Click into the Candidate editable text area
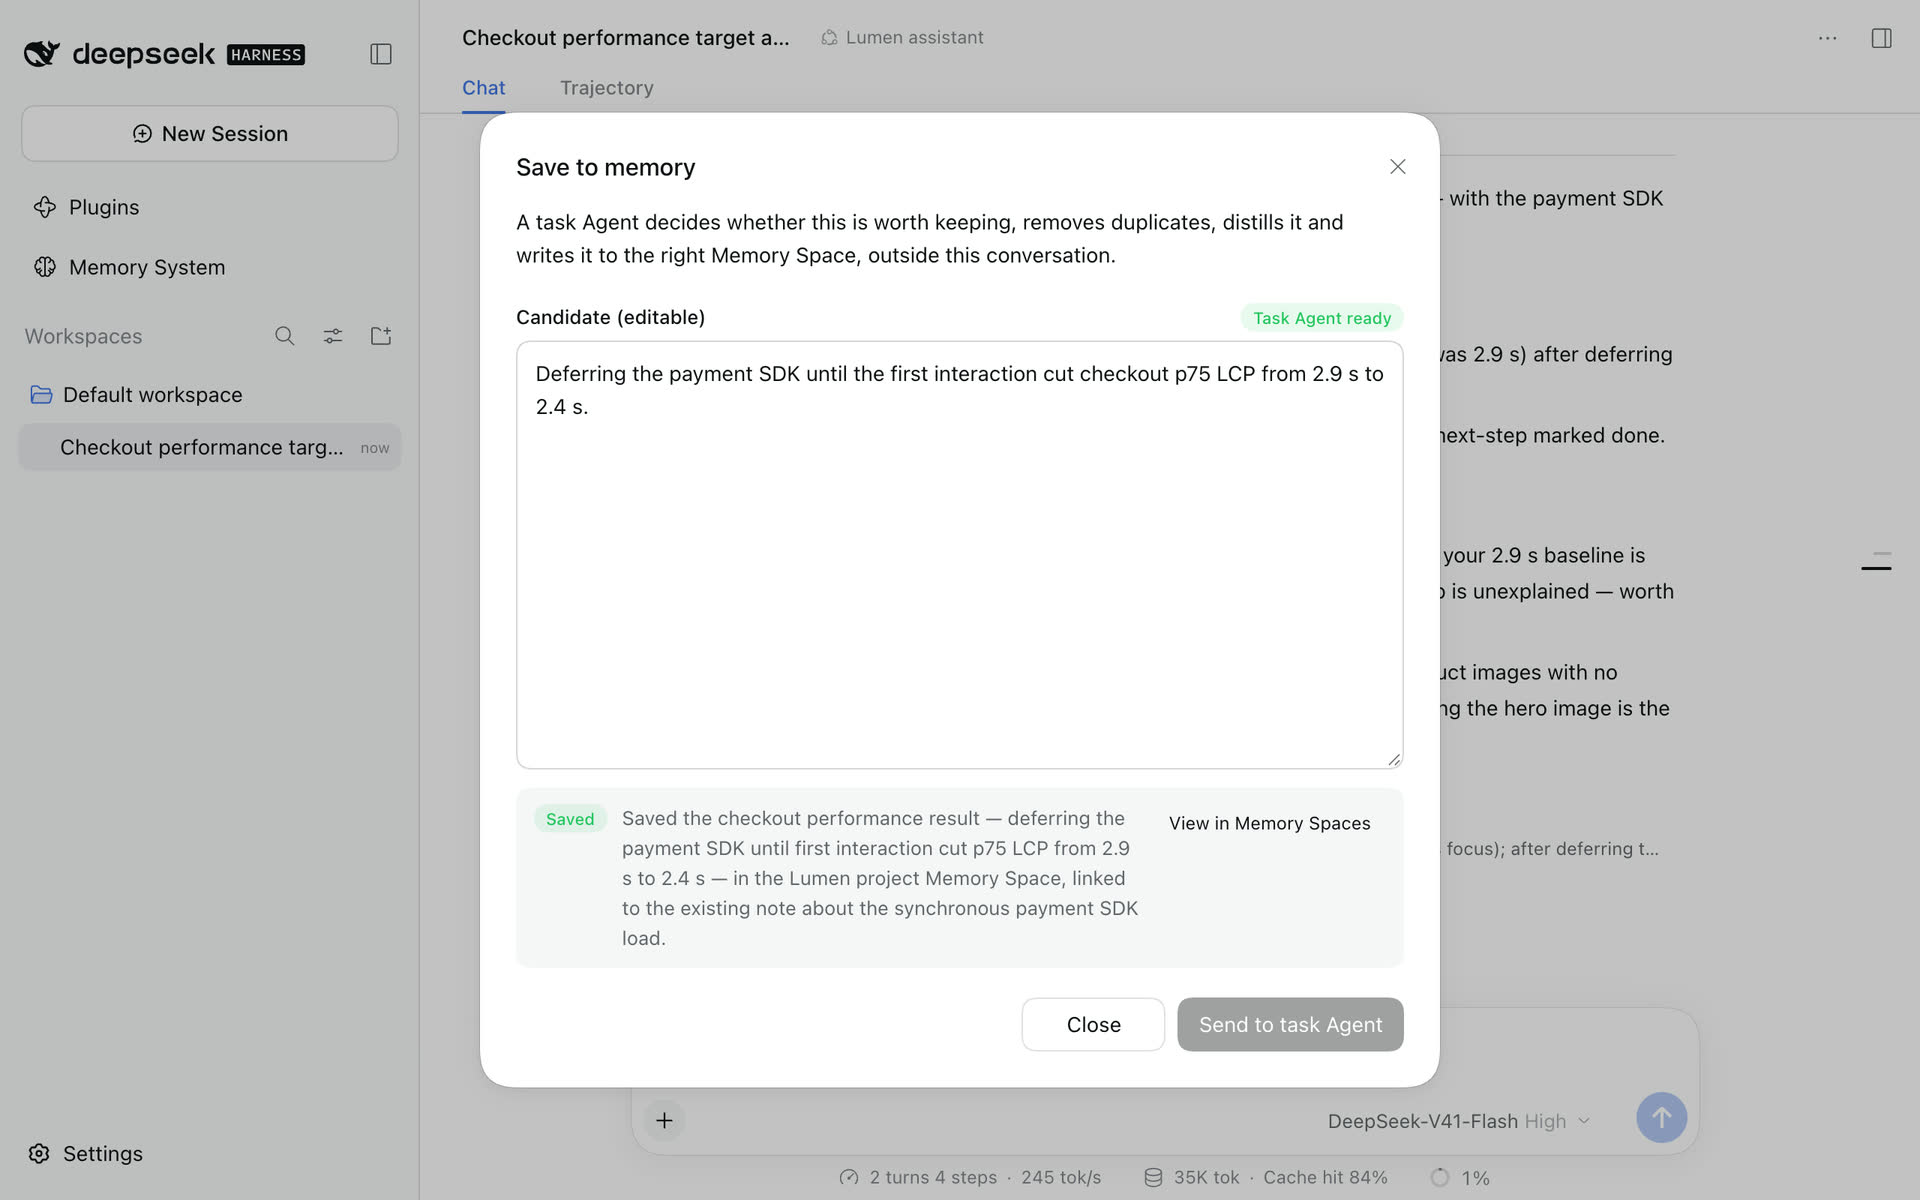Screen dimensions: 1920x1200 960,555
